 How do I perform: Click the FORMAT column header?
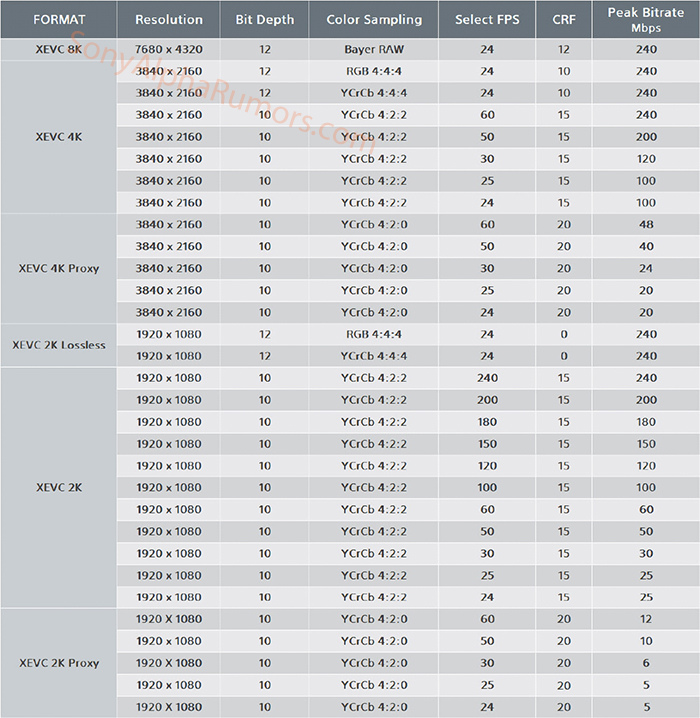58,19
